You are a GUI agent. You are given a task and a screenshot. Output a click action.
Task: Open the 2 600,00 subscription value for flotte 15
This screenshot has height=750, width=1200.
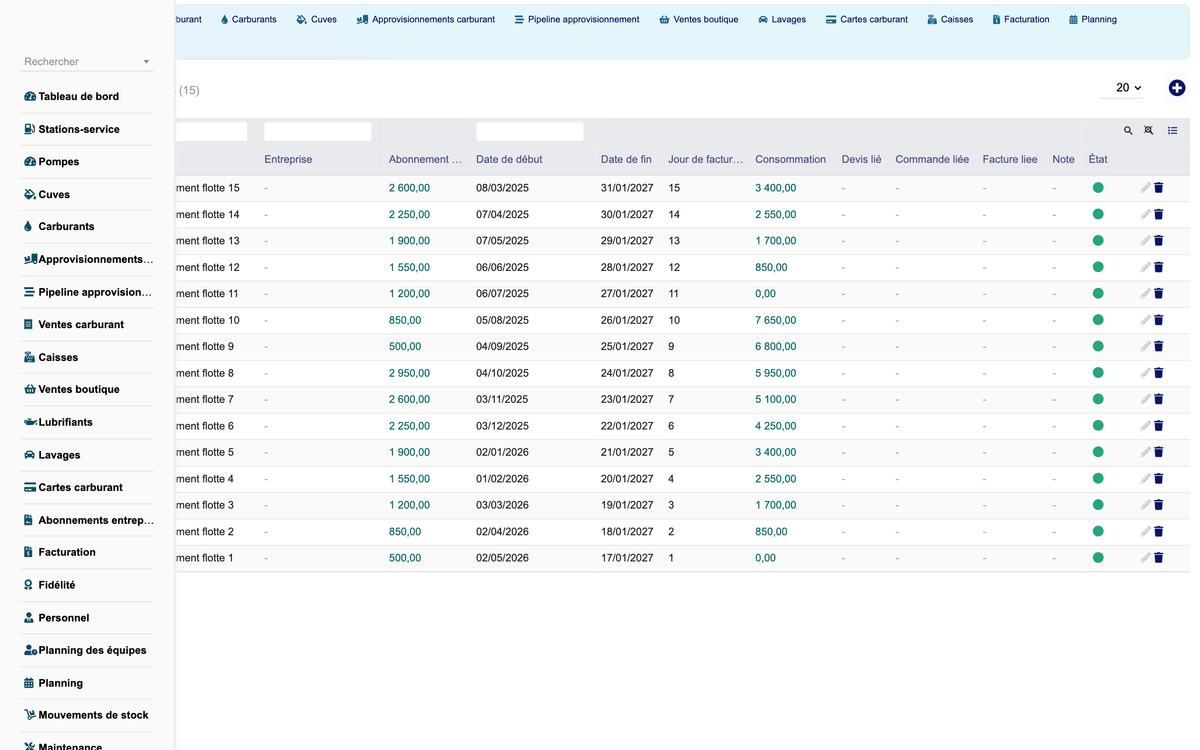pos(409,188)
